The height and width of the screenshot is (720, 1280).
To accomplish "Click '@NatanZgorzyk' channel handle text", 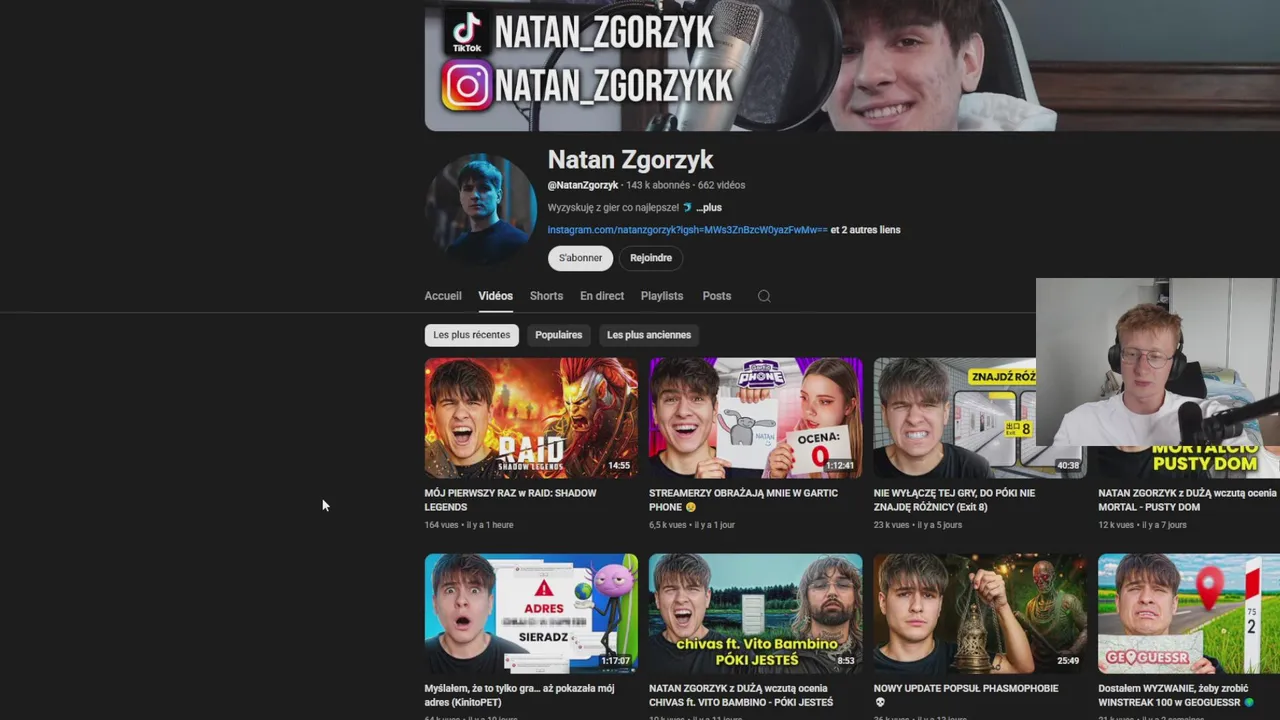I will [x=583, y=185].
